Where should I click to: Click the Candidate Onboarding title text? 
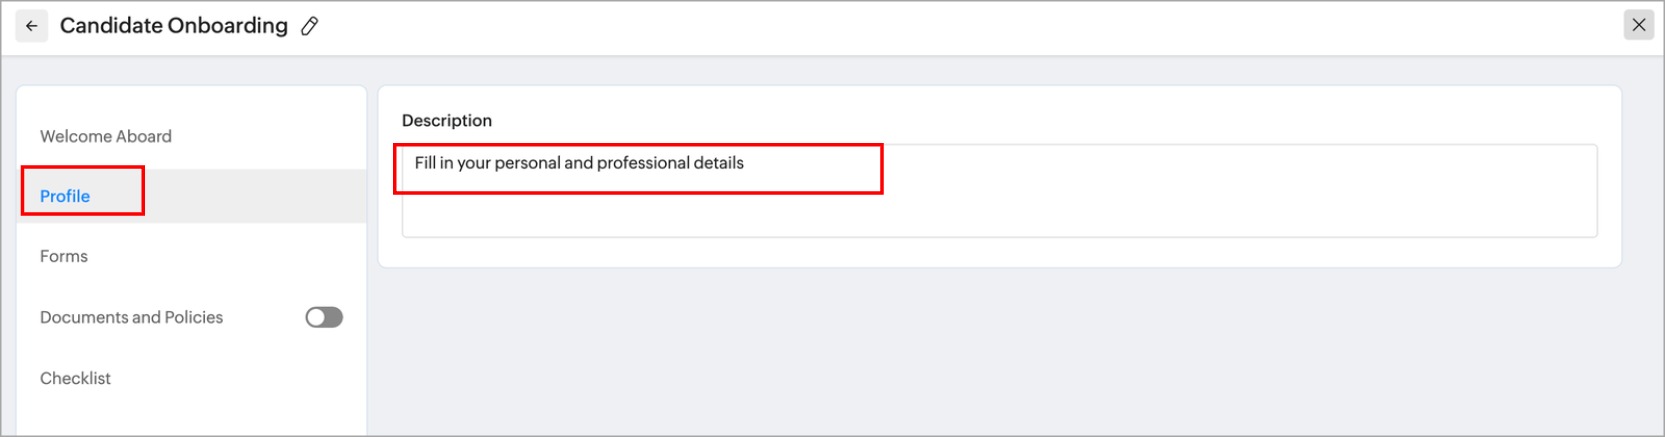click(173, 26)
